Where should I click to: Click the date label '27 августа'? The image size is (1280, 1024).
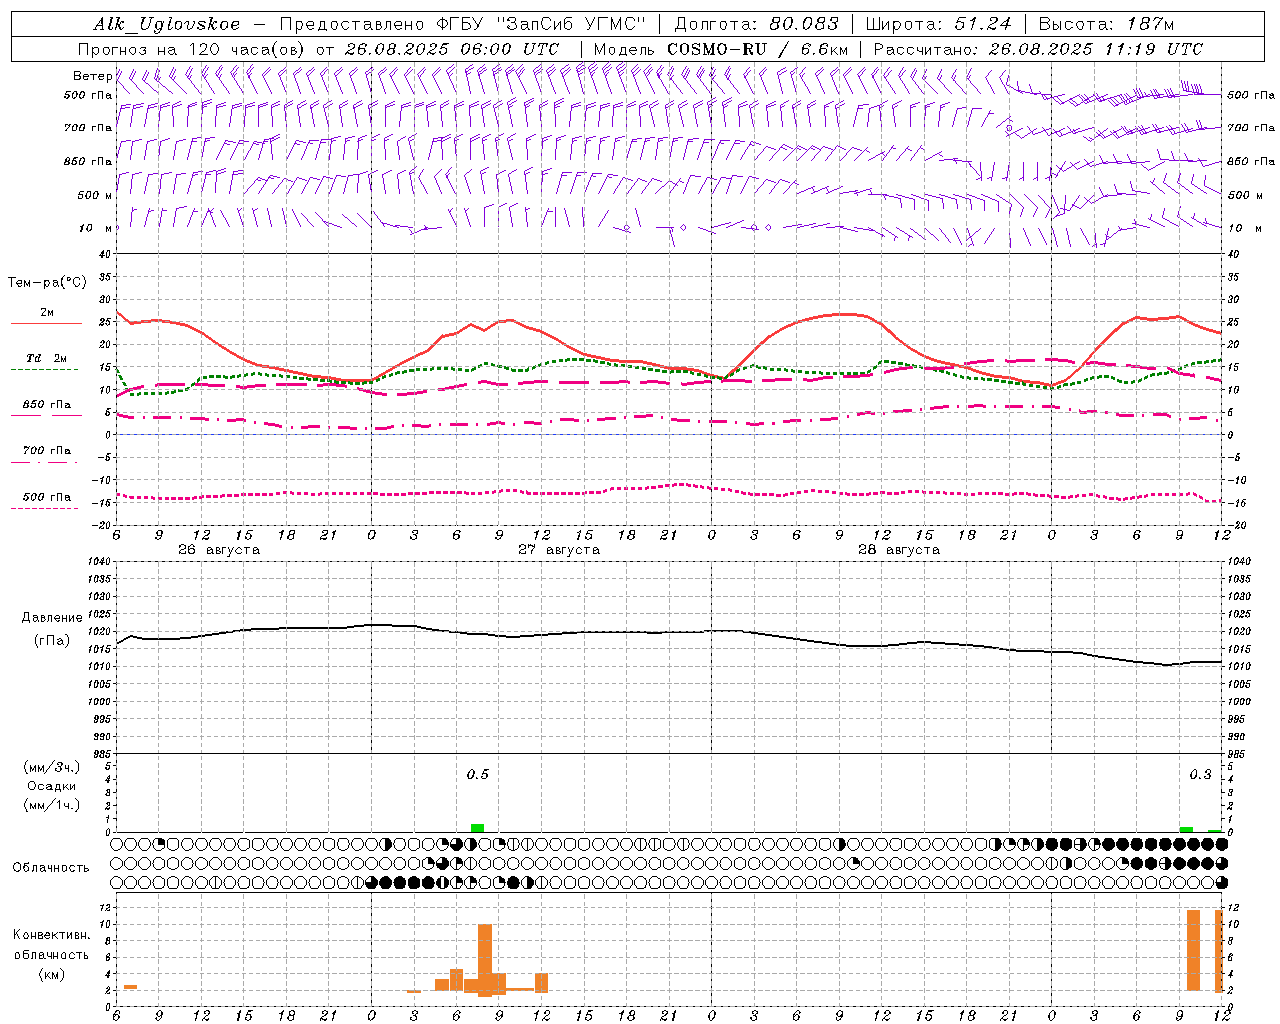(558, 550)
